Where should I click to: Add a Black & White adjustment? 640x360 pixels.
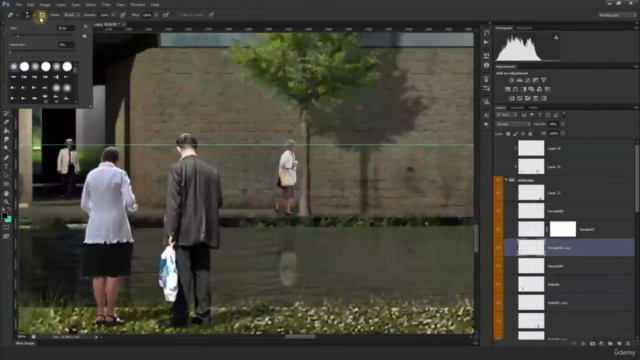[x=524, y=89]
